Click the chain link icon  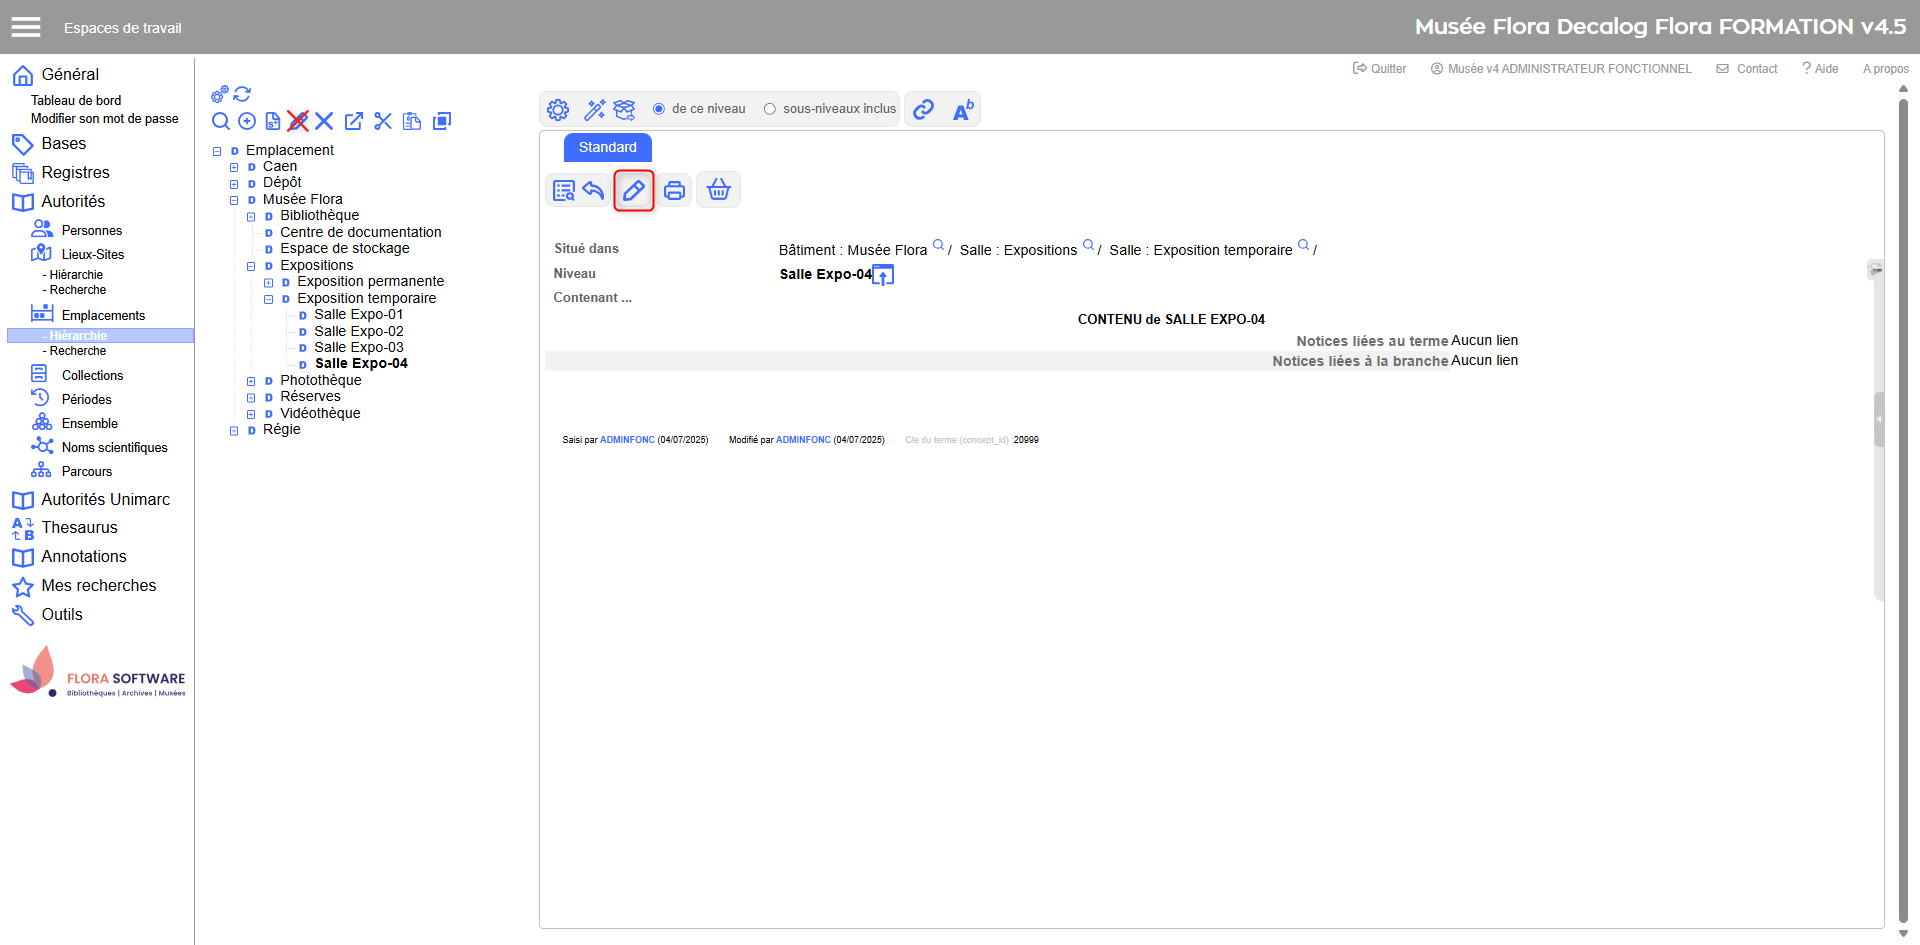coord(923,109)
